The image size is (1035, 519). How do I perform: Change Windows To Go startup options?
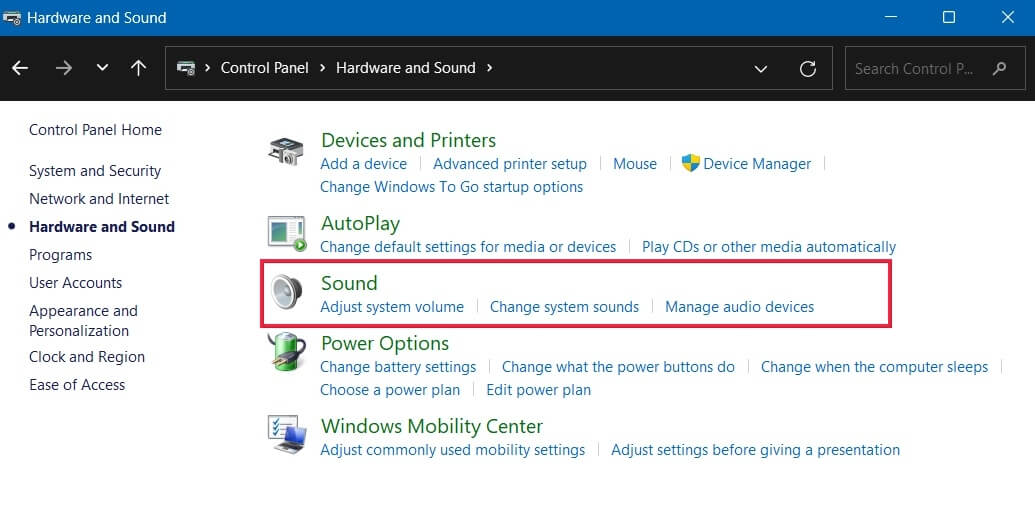451,187
